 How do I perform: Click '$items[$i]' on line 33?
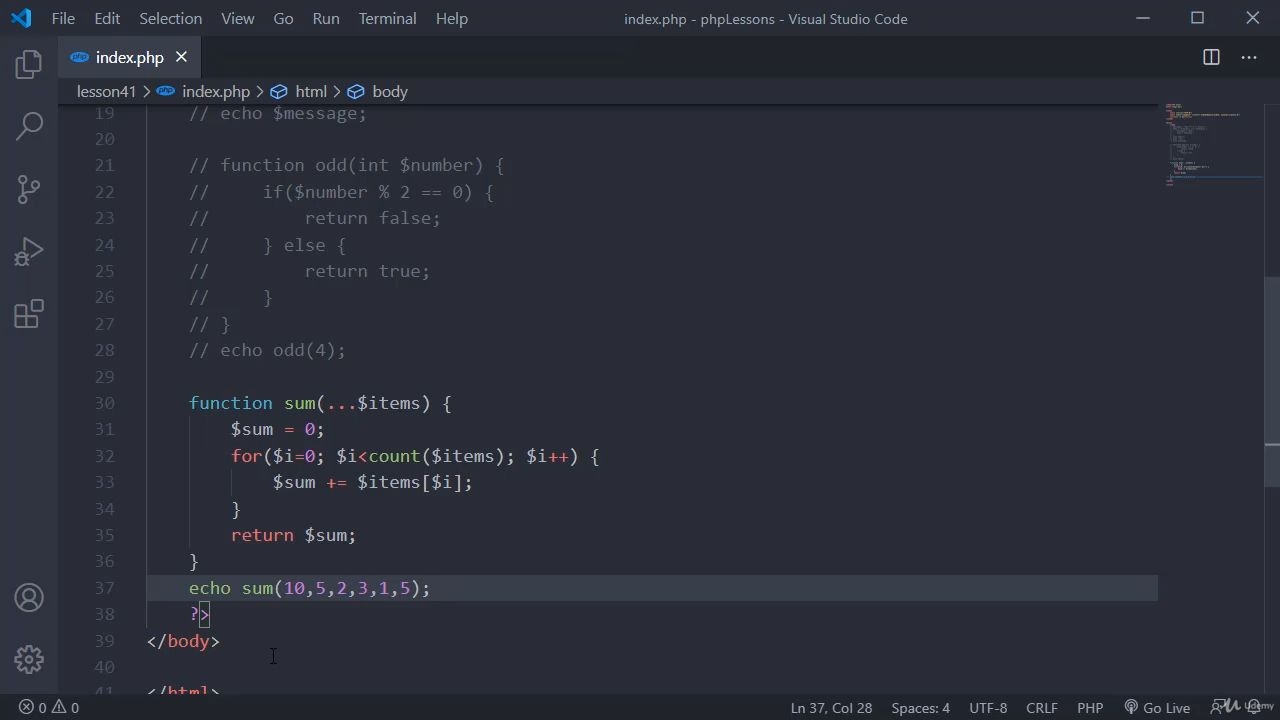click(410, 482)
